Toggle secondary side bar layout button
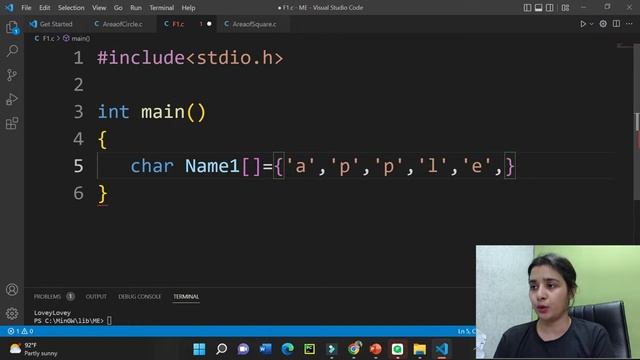 click(550, 8)
